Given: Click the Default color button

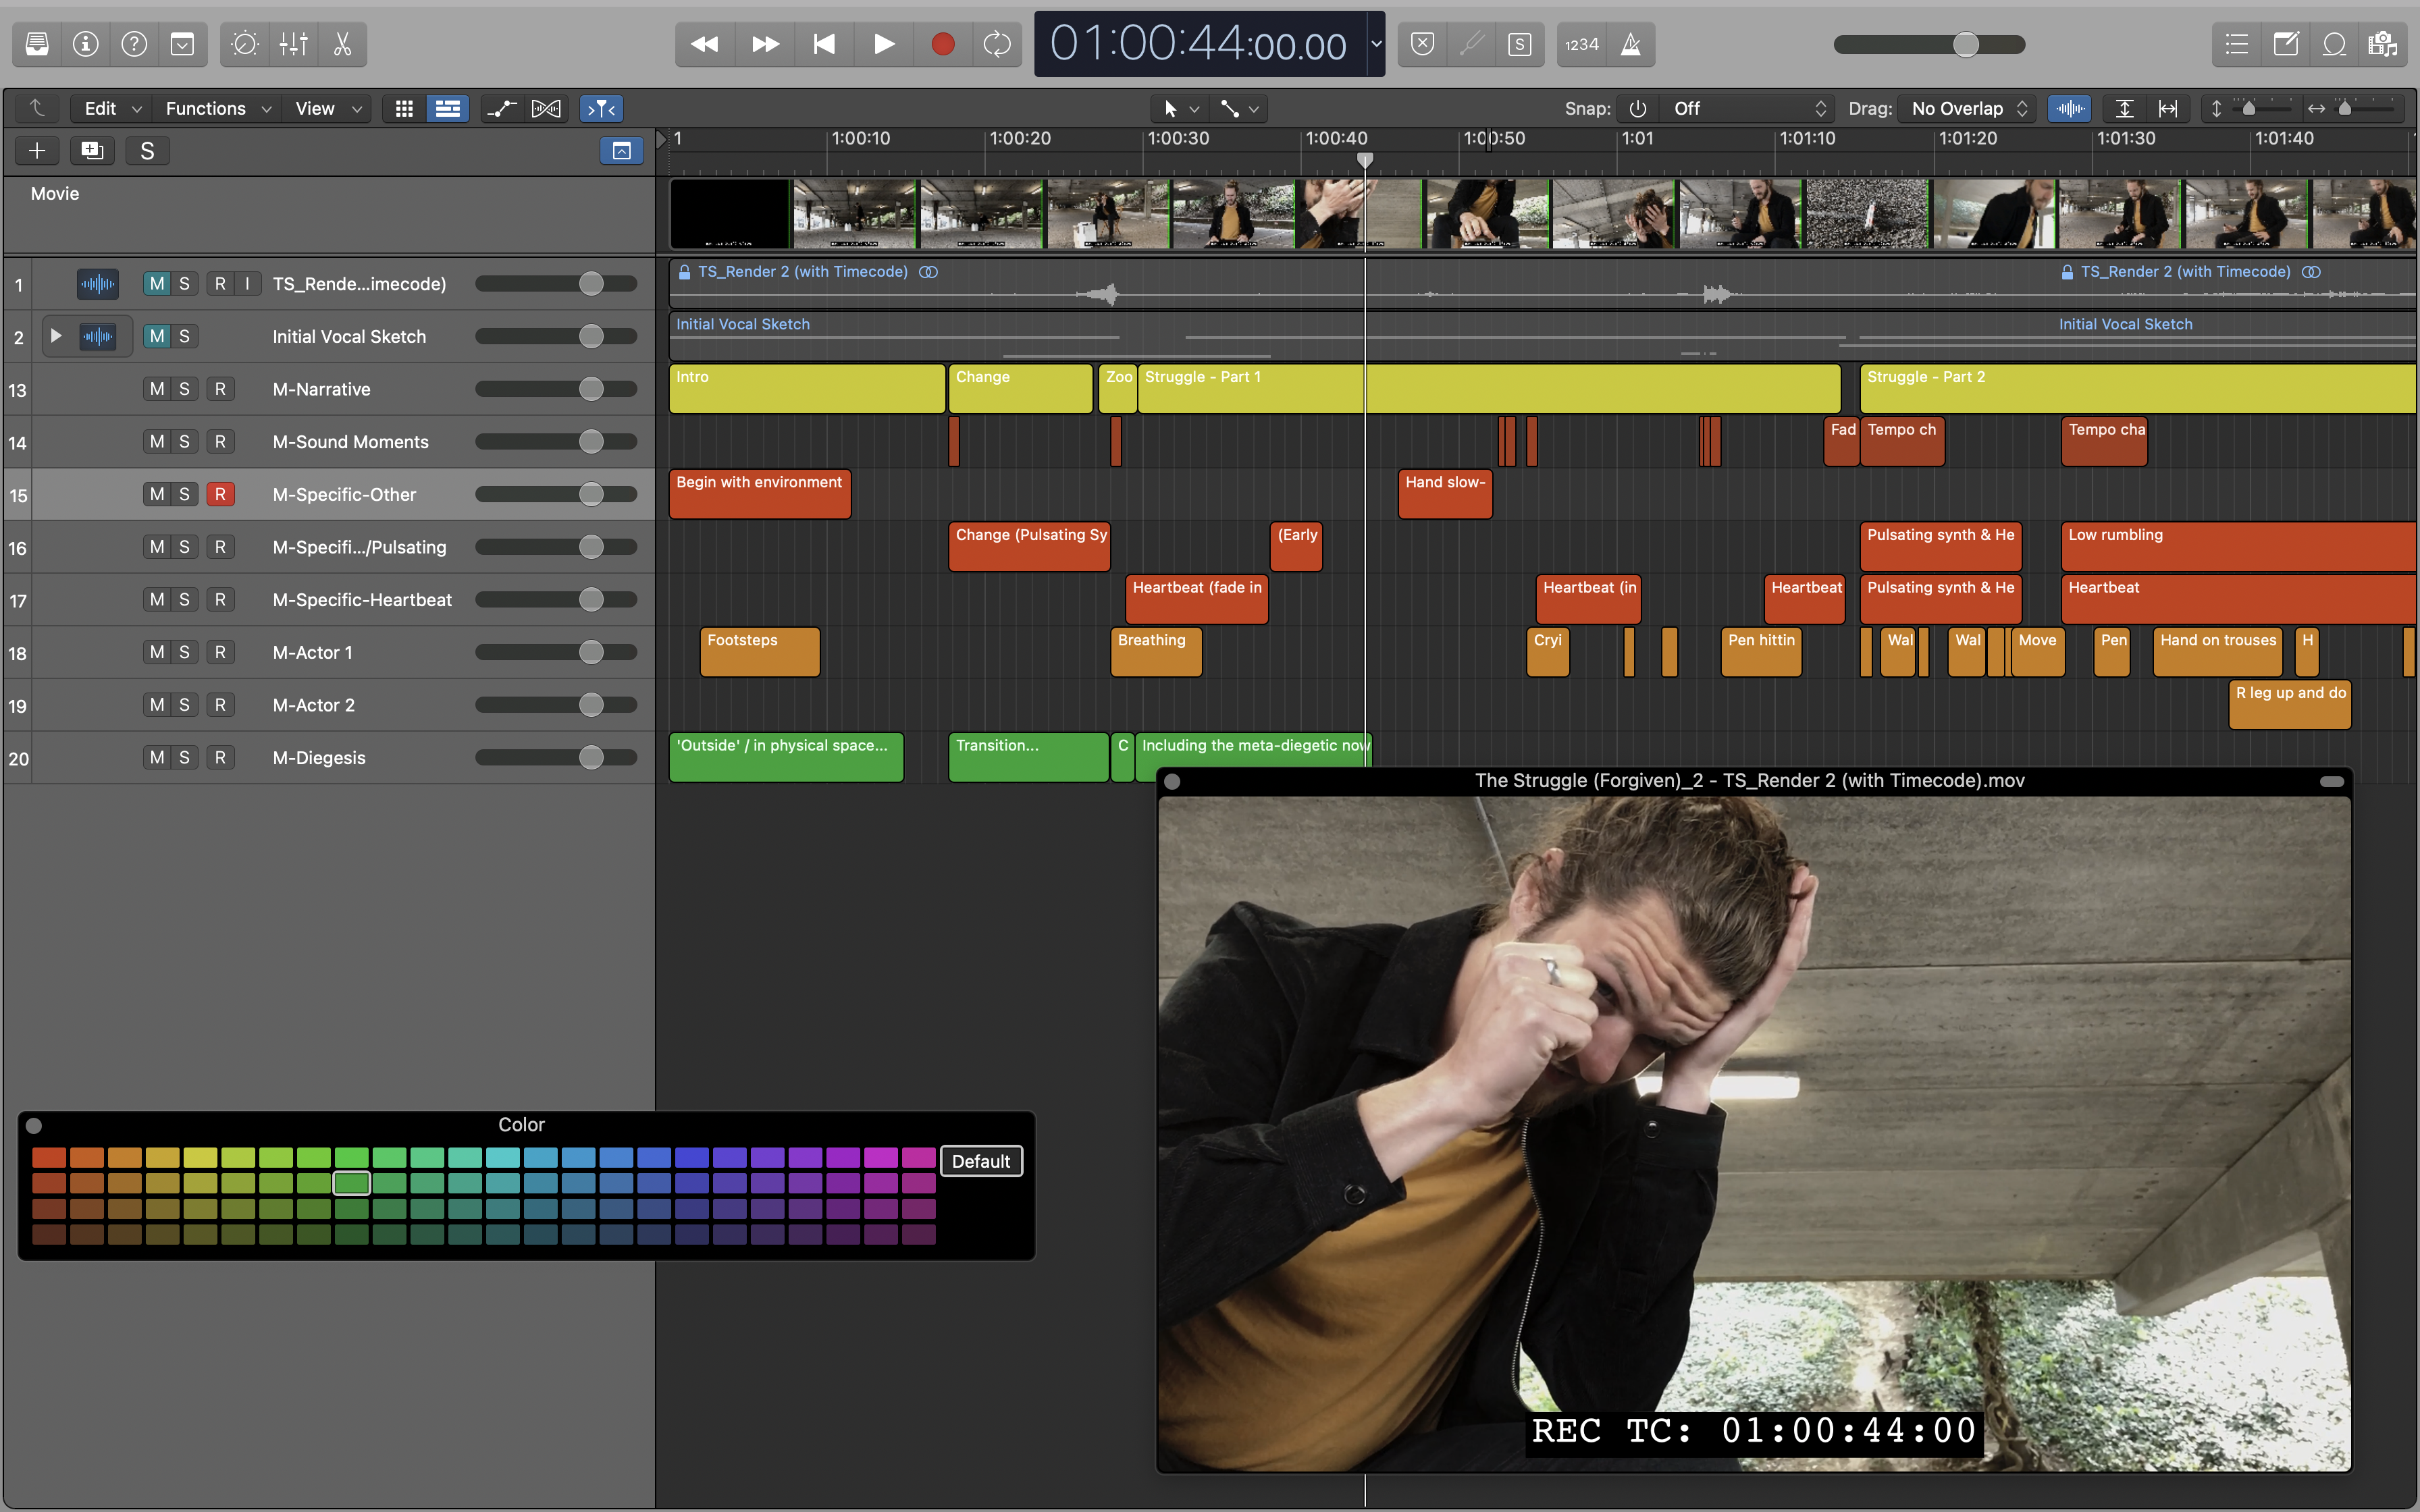Looking at the screenshot, I should 980,1161.
